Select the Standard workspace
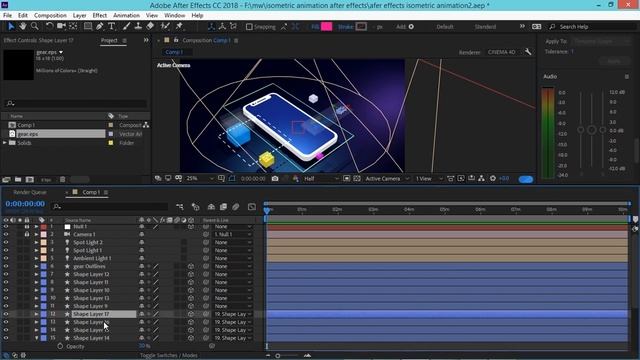The height and width of the screenshot is (360, 640). (485, 27)
